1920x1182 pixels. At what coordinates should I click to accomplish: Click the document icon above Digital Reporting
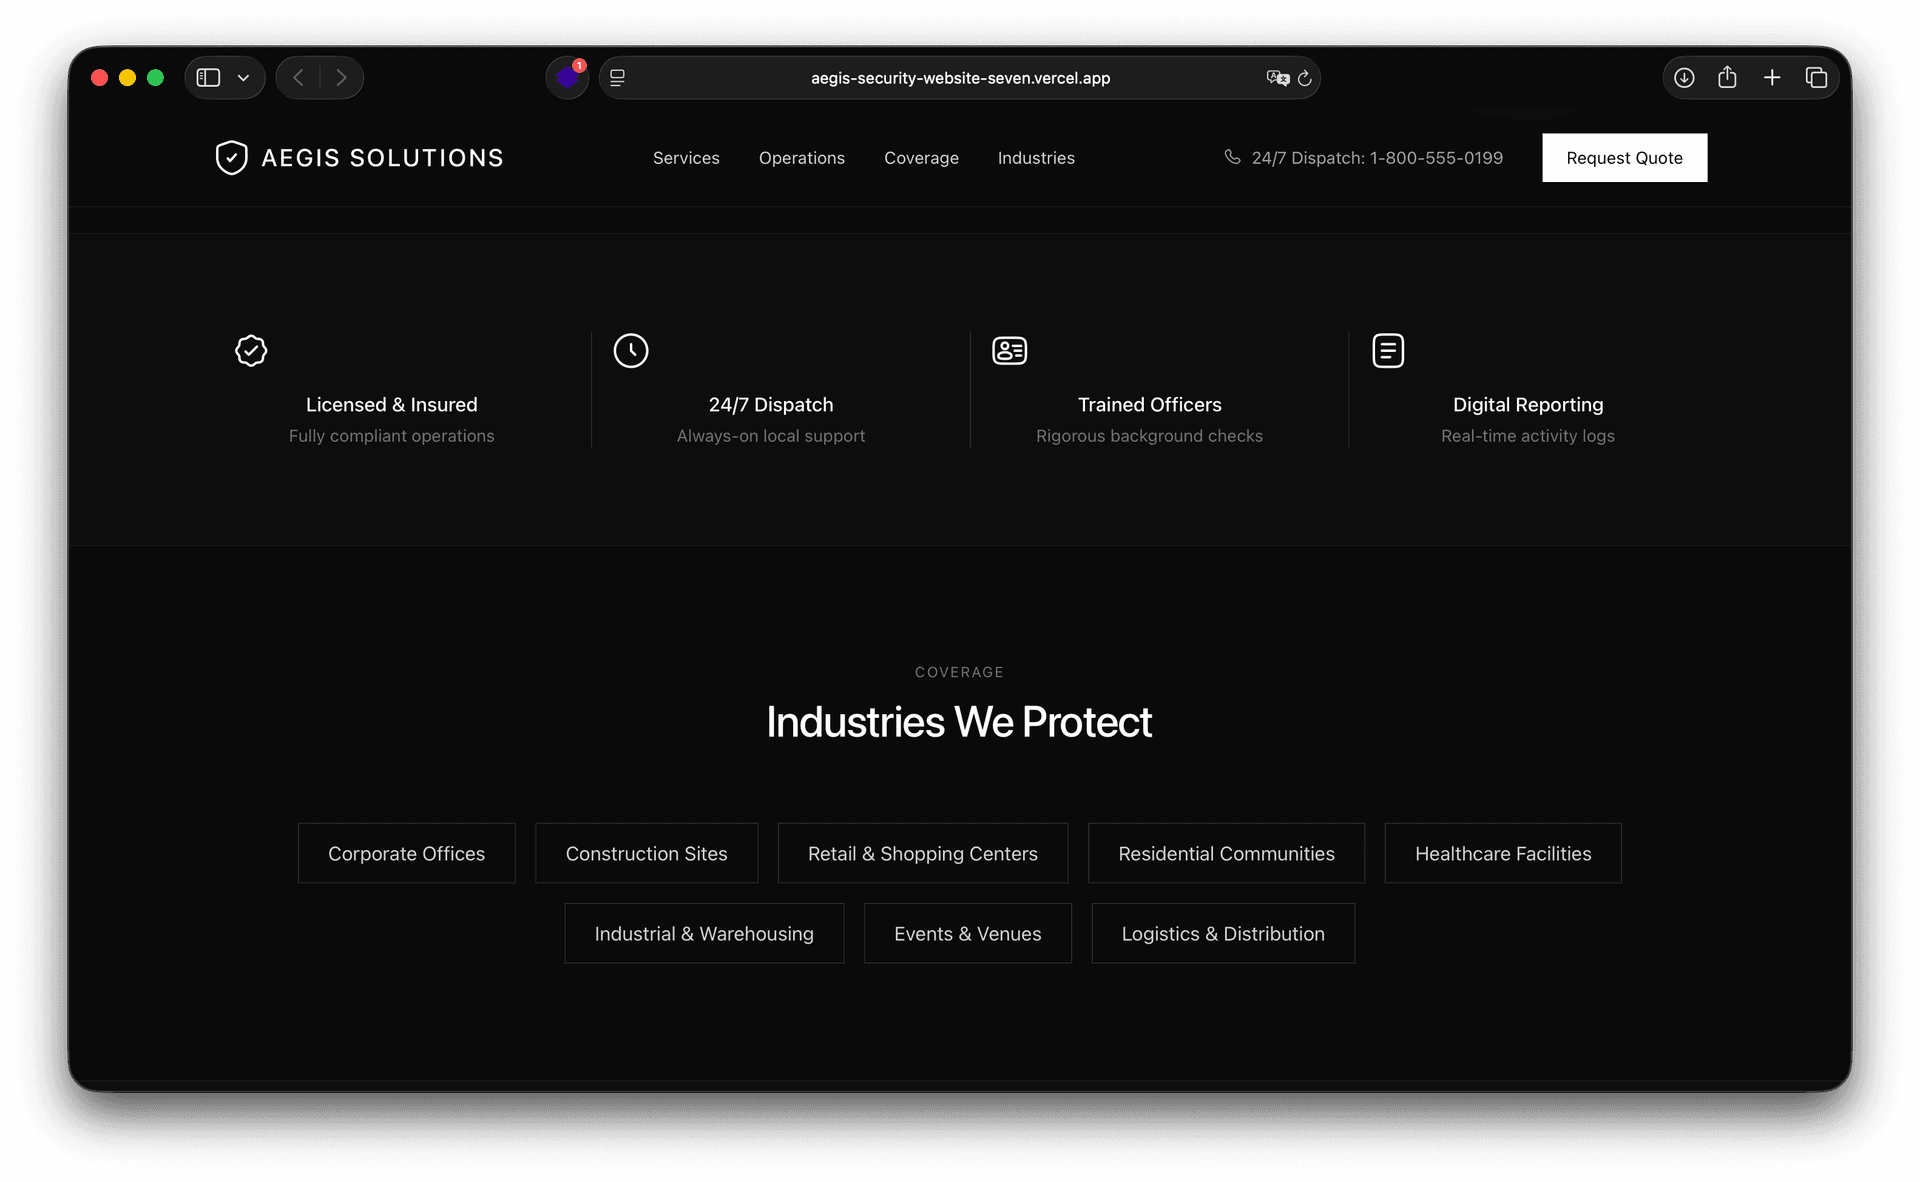pyautogui.click(x=1388, y=351)
